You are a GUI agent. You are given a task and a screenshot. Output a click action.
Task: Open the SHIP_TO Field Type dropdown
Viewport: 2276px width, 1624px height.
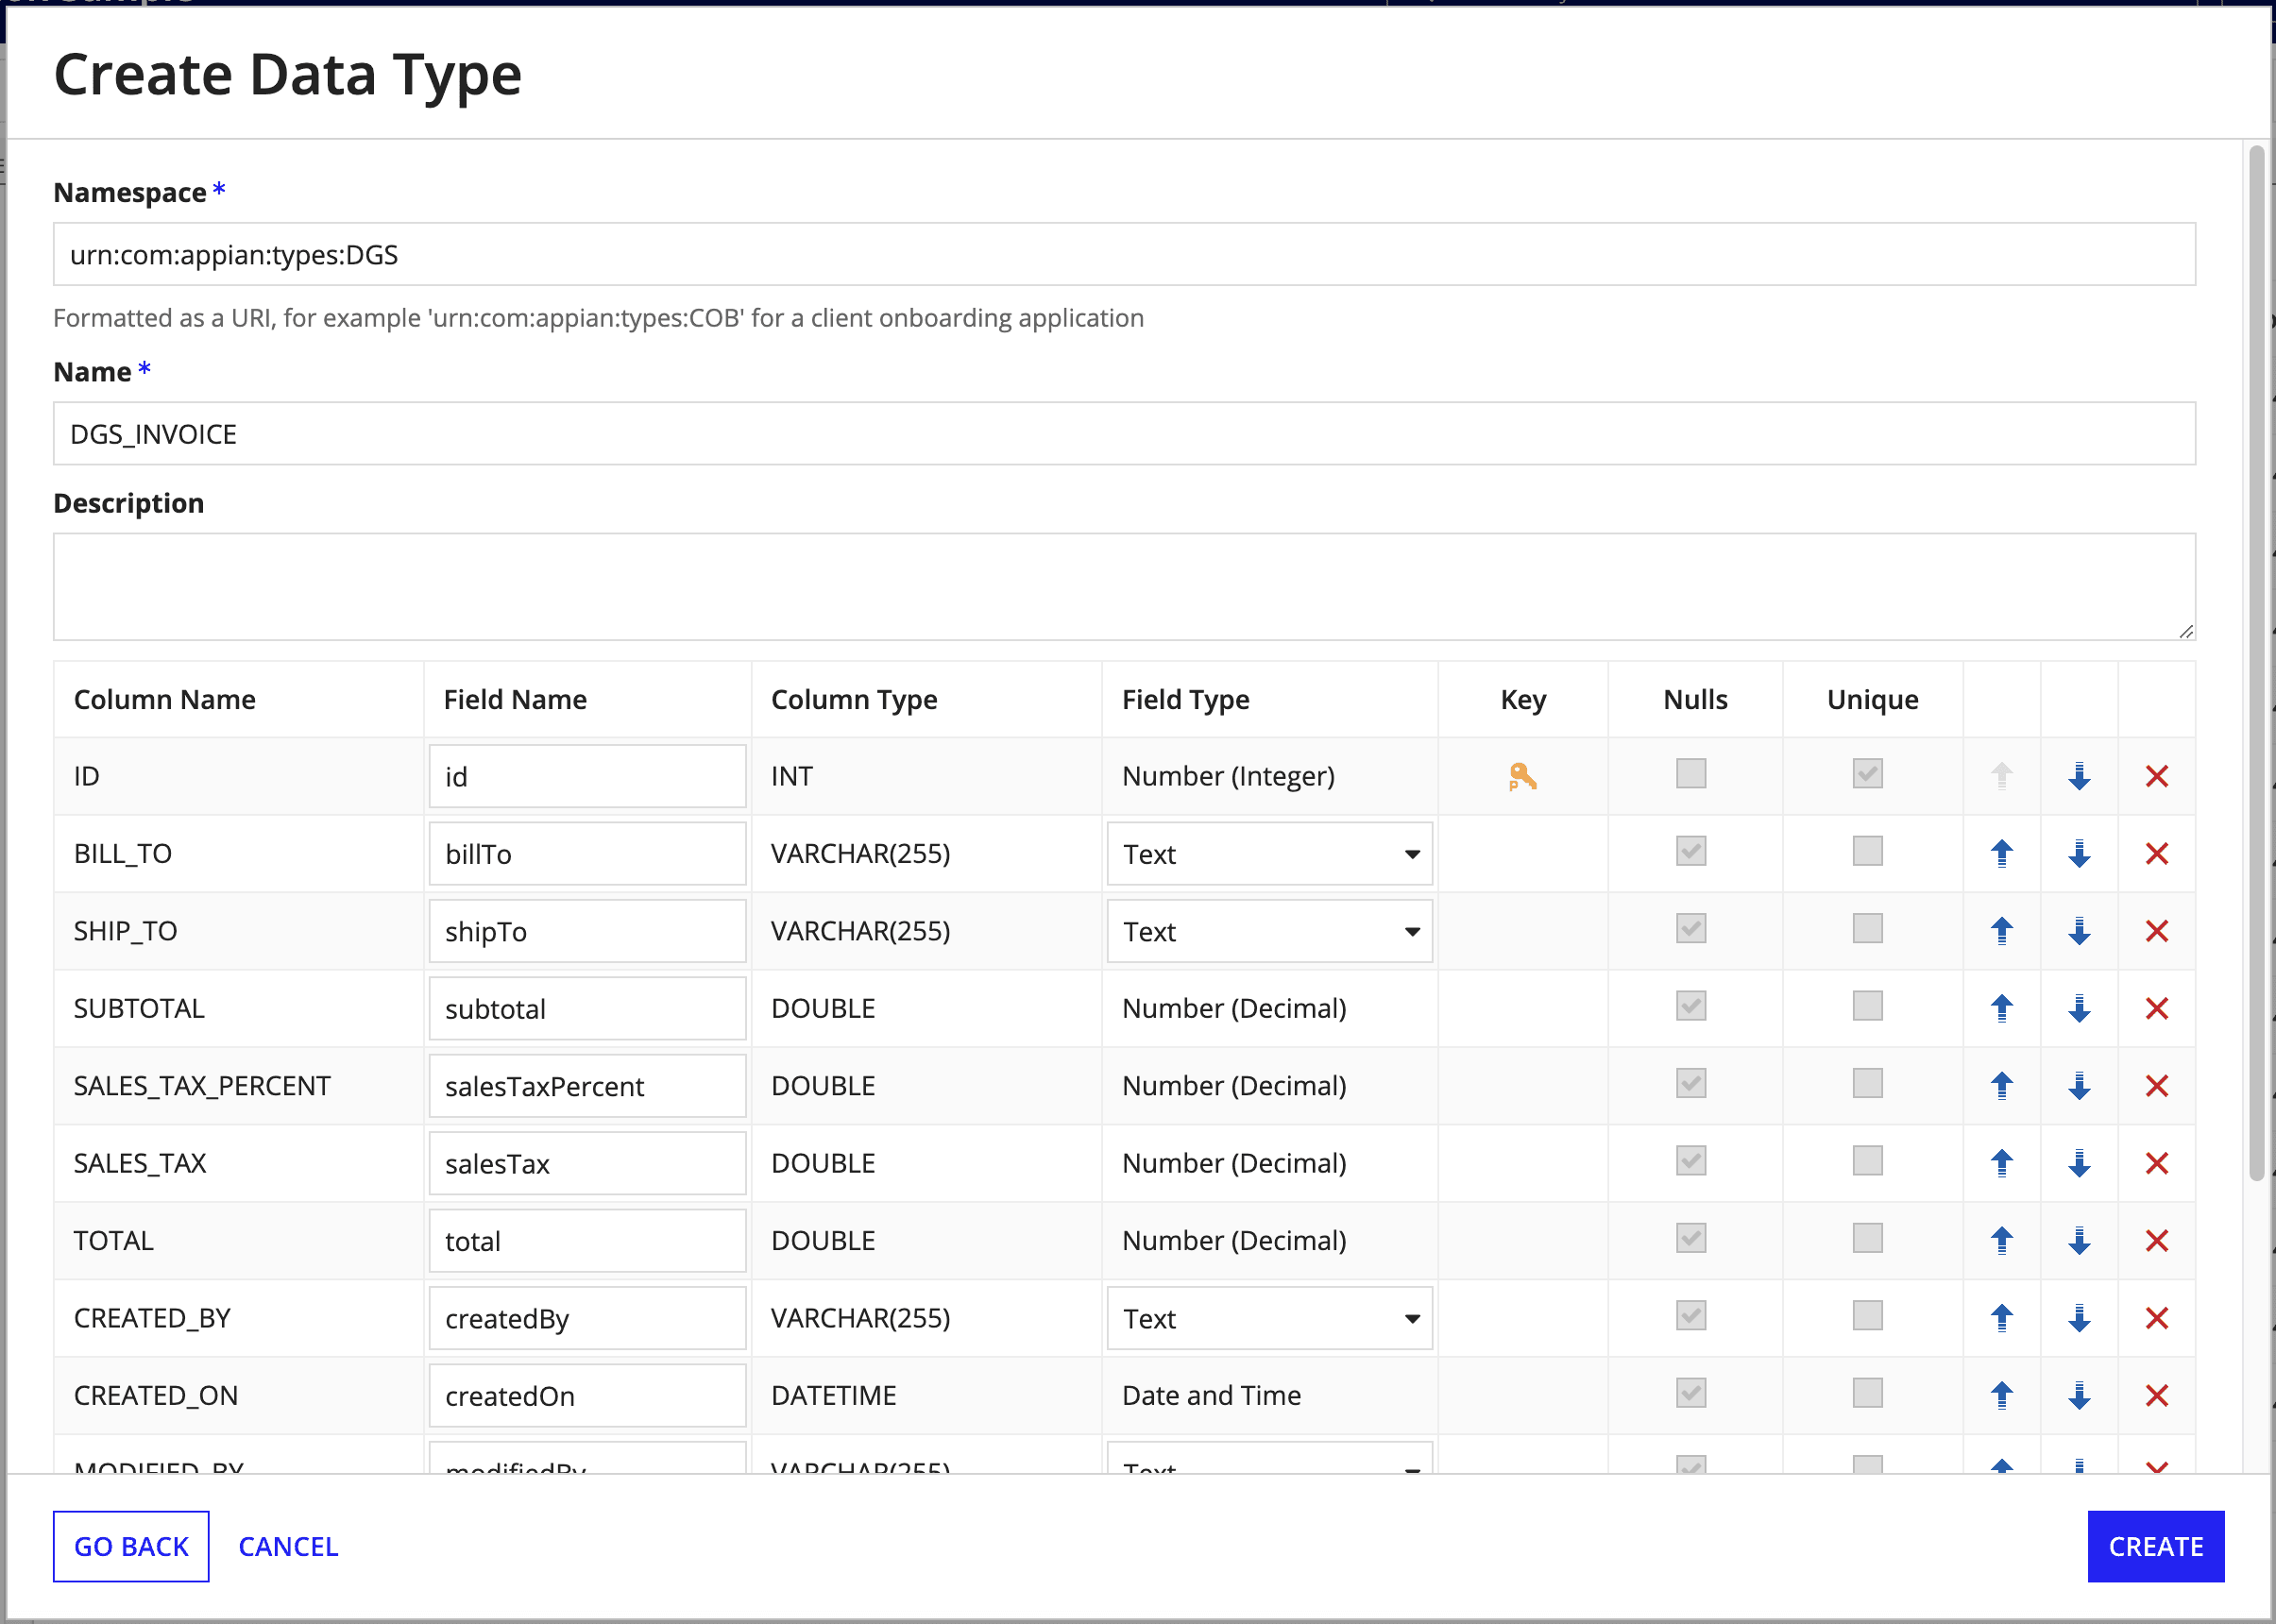pos(1268,931)
